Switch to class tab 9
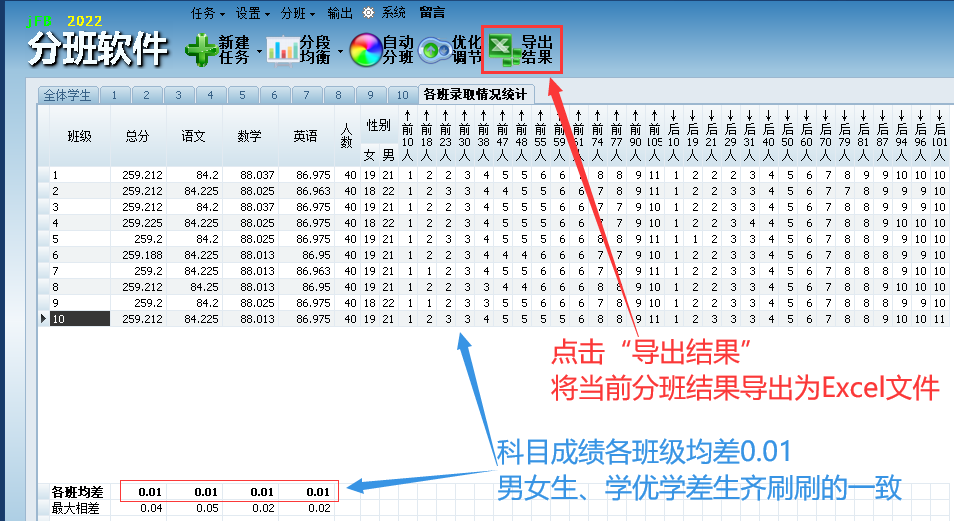Screen dimensions: 954x521 point(371,95)
